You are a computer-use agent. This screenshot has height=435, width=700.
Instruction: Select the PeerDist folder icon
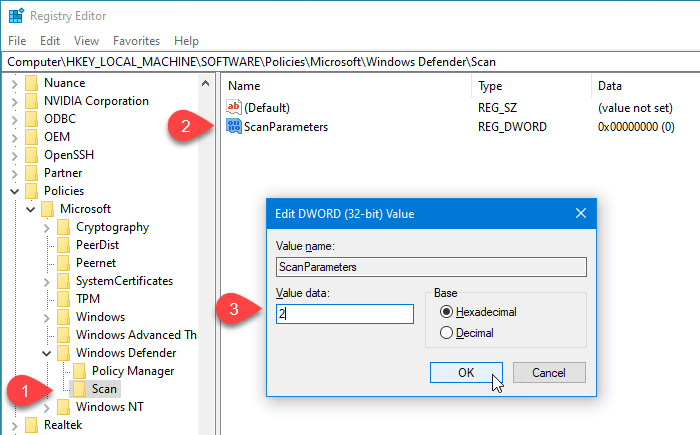point(63,245)
